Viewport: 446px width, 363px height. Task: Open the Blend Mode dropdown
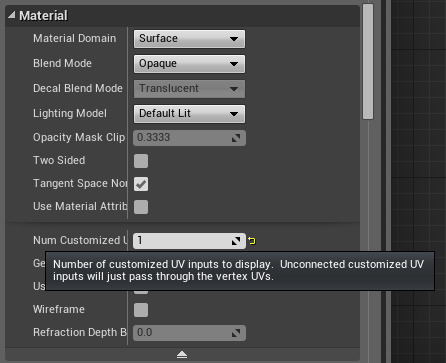click(x=189, y=64)
